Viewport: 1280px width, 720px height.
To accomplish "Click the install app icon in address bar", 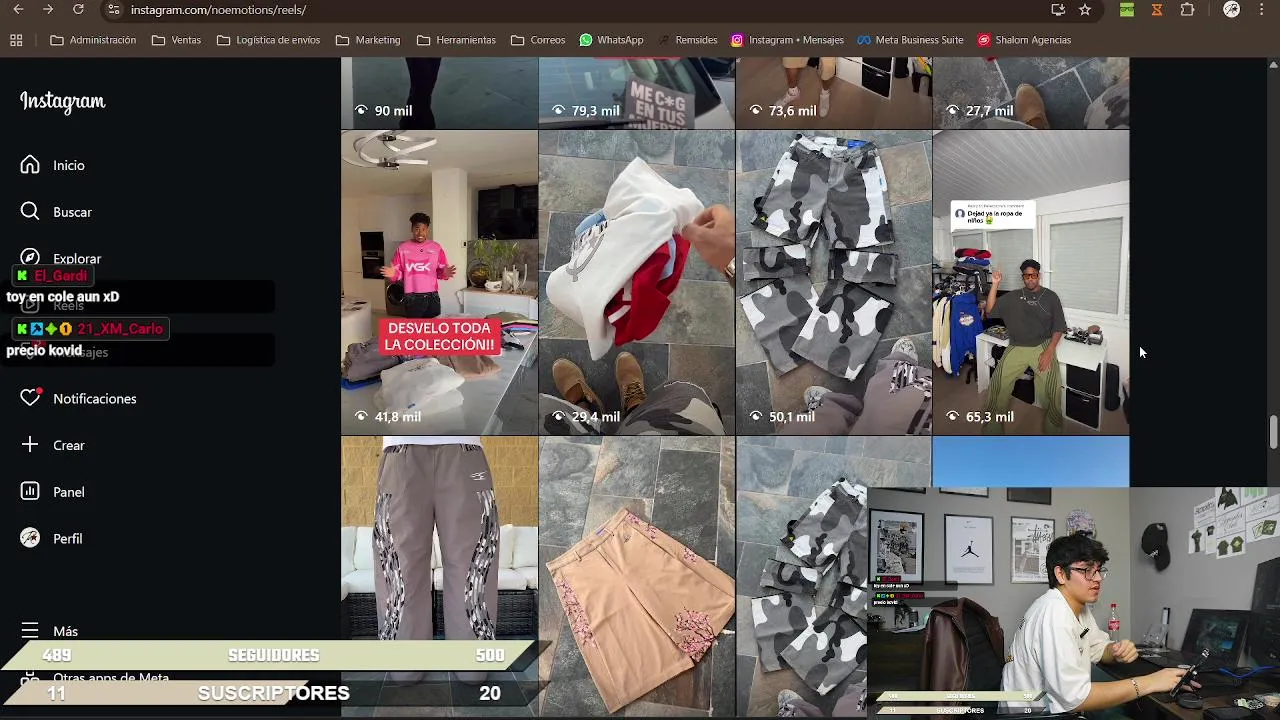I will click(1058, 10).
